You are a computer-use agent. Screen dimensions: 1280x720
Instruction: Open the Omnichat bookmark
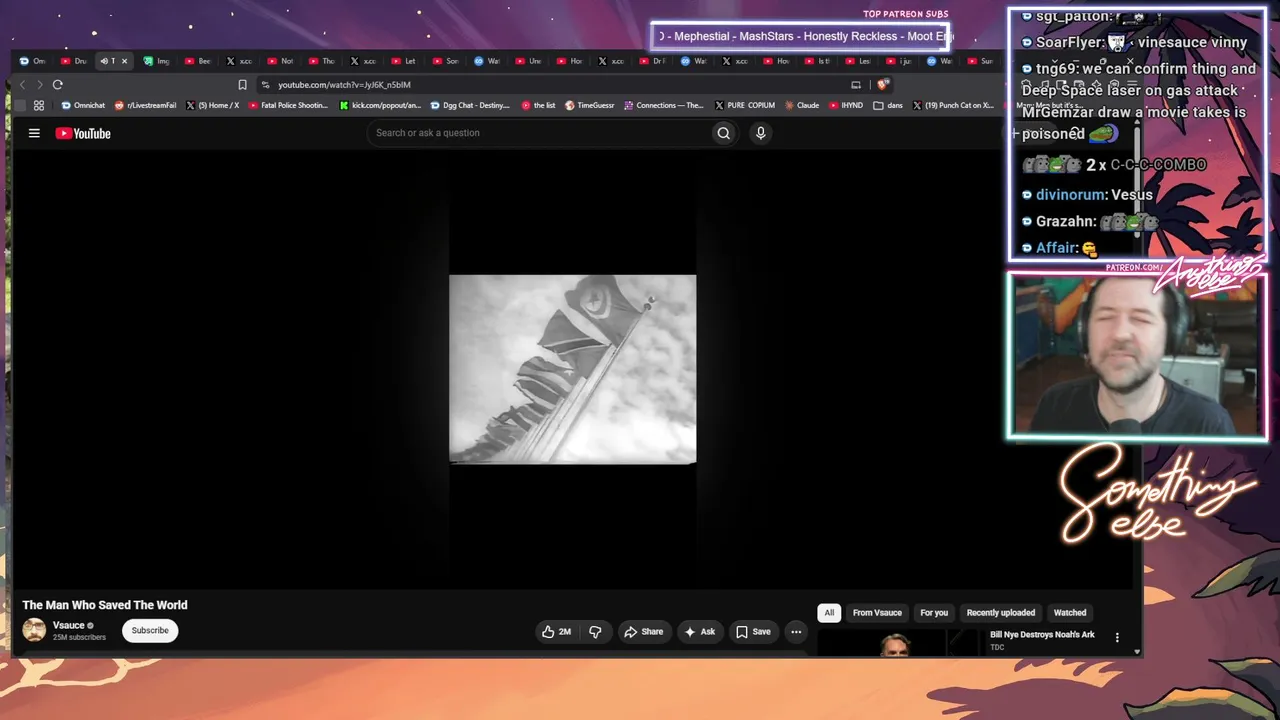click(83, 105)
